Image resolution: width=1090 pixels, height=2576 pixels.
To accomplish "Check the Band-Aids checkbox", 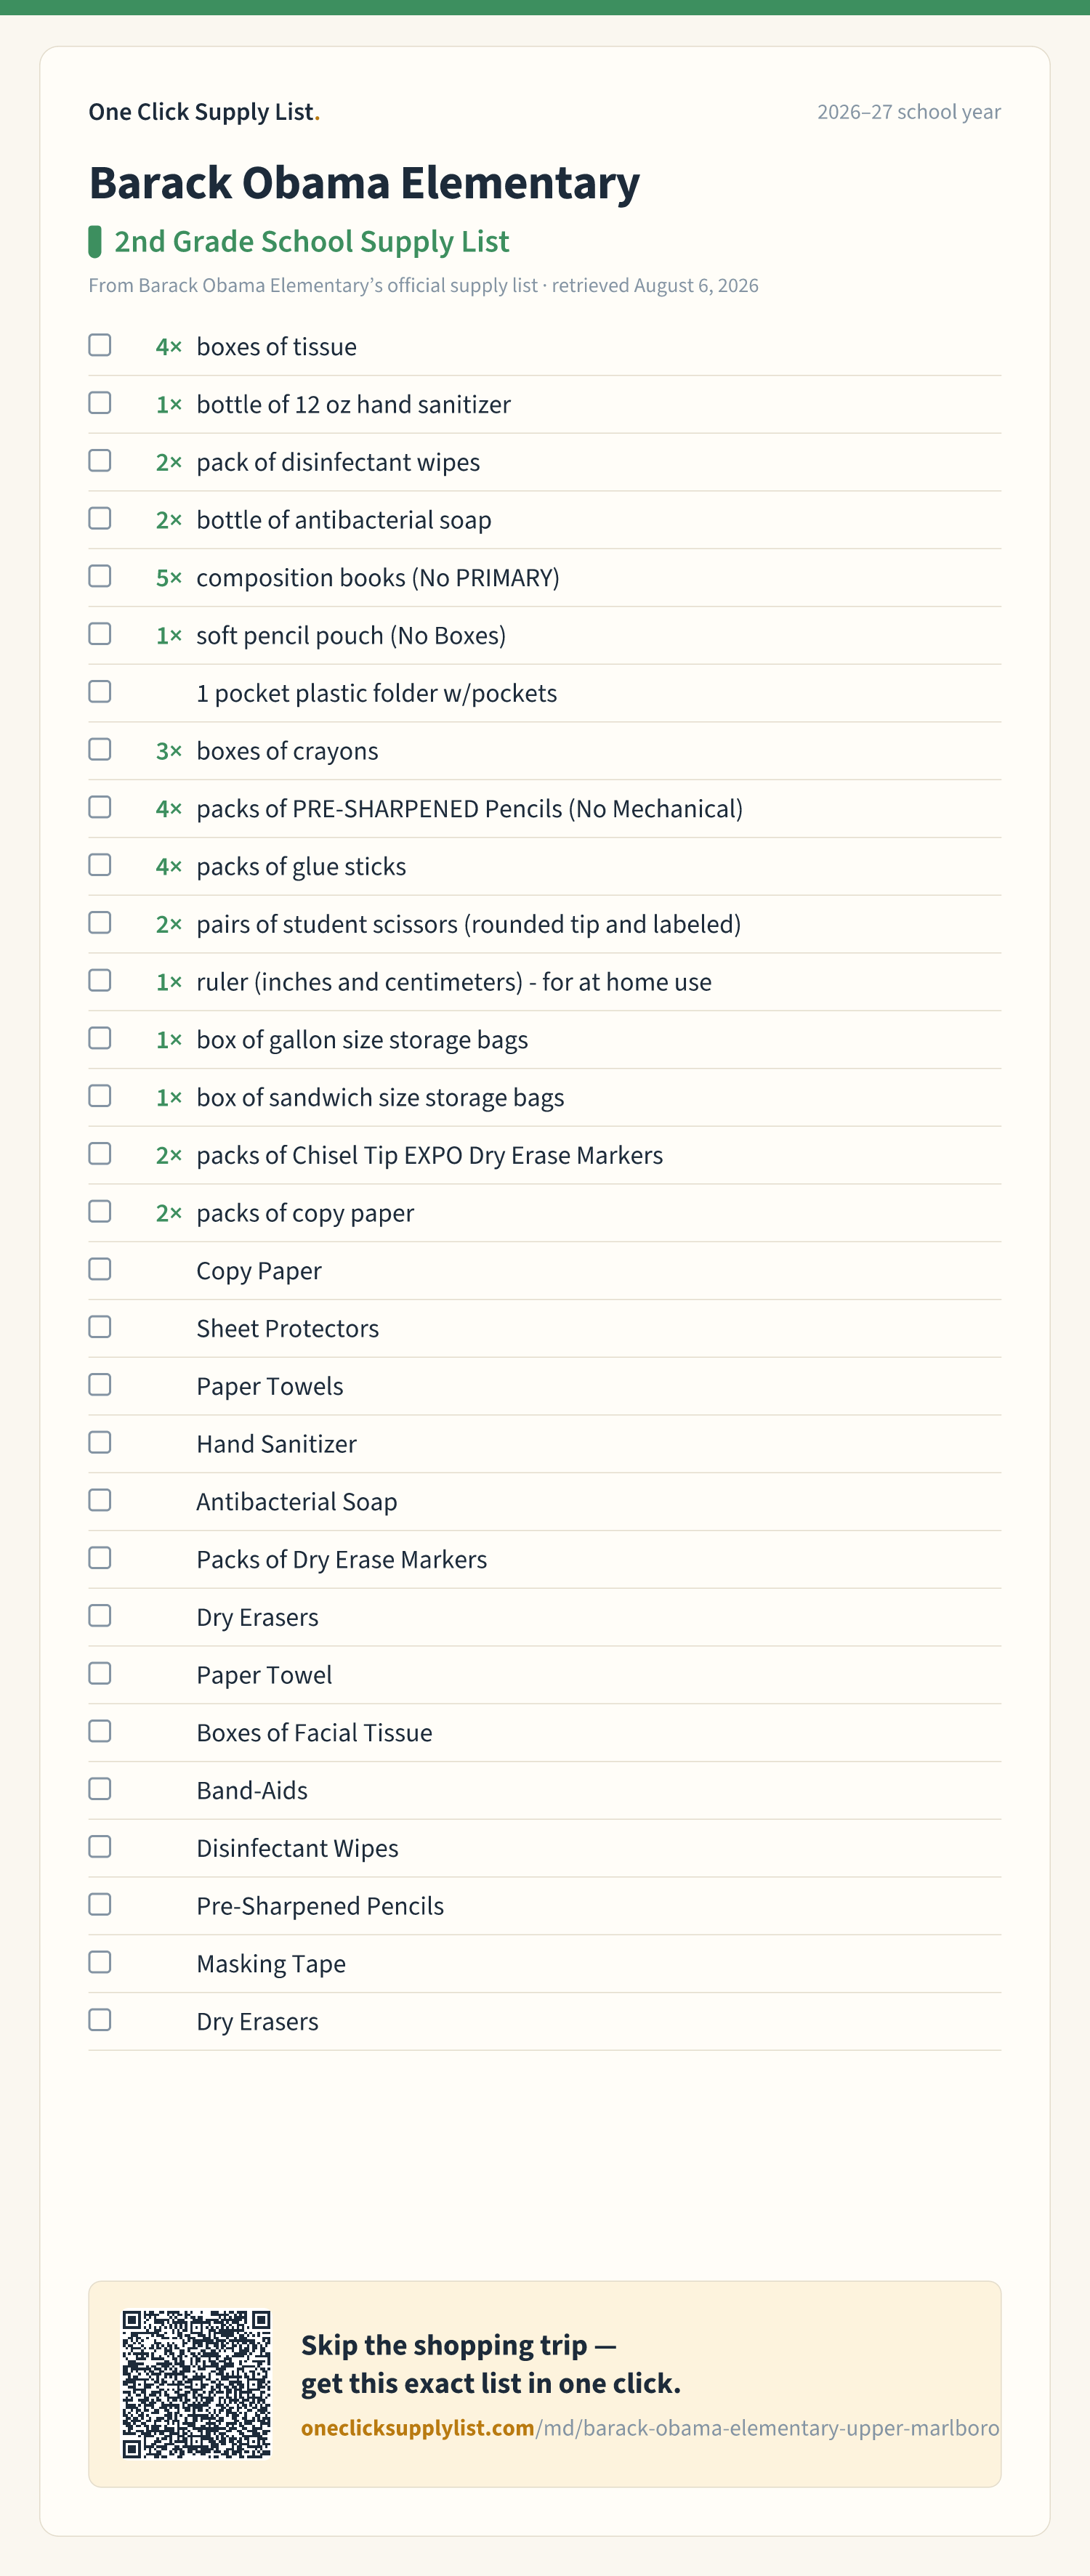I will 100,1789.
